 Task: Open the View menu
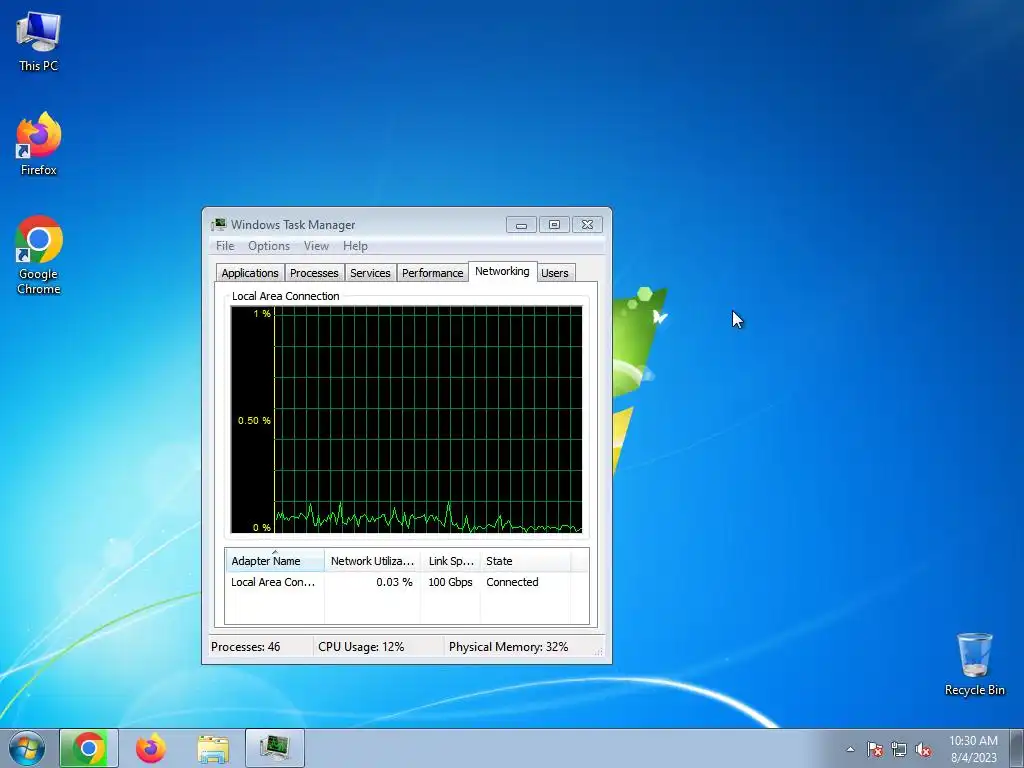[316, 246]
